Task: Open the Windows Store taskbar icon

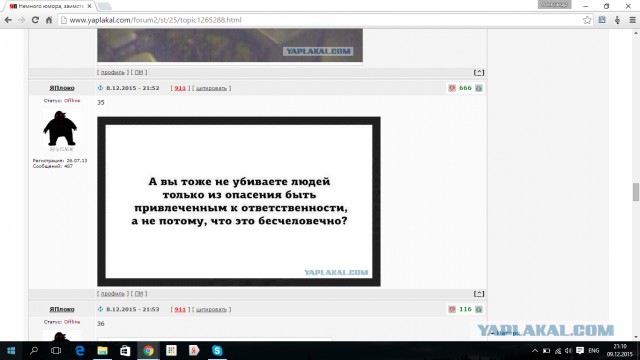Action: (125, 351)
